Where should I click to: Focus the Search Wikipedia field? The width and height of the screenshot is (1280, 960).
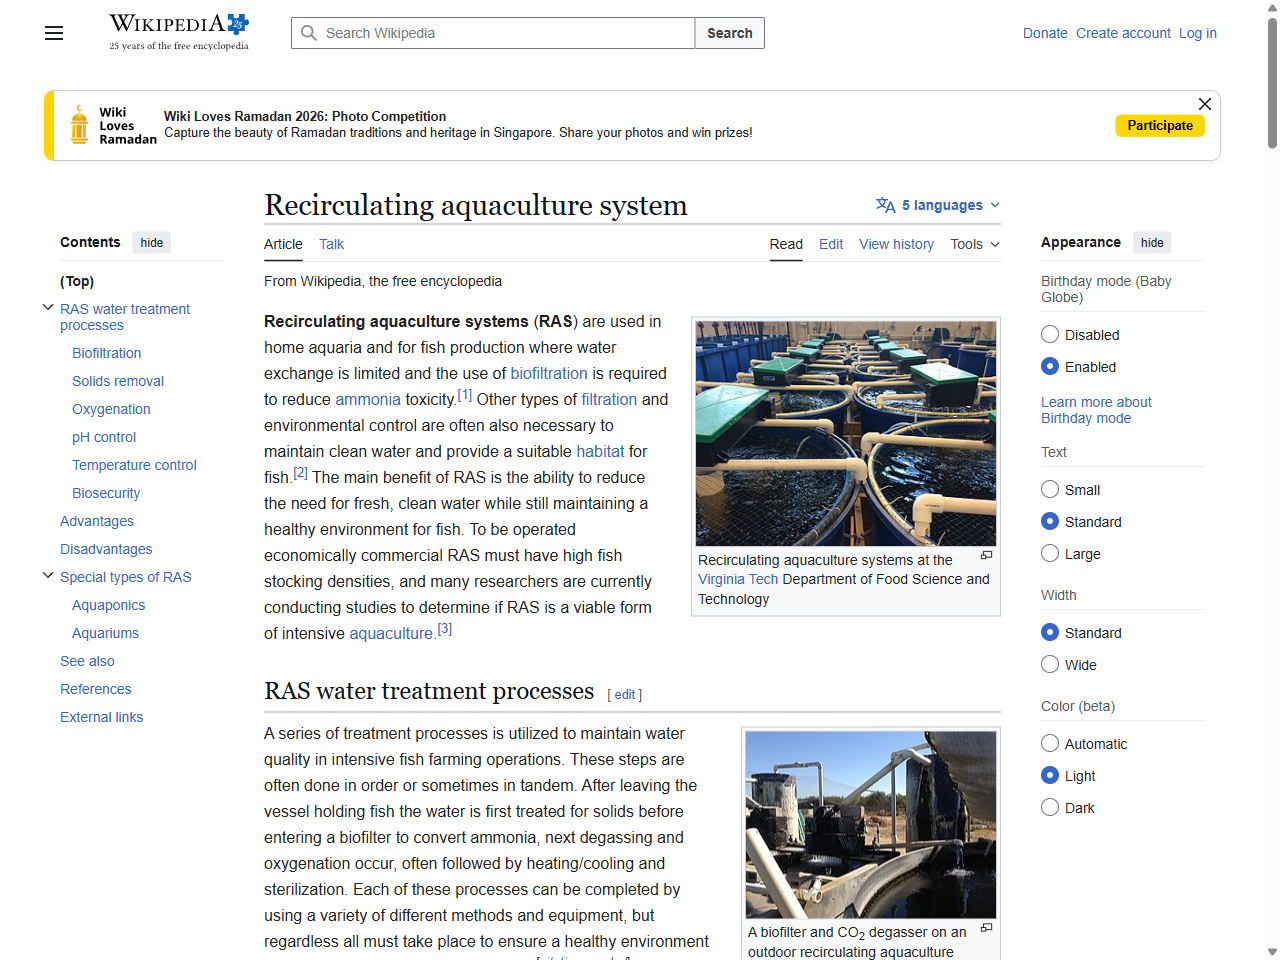[x=493, y=33]
